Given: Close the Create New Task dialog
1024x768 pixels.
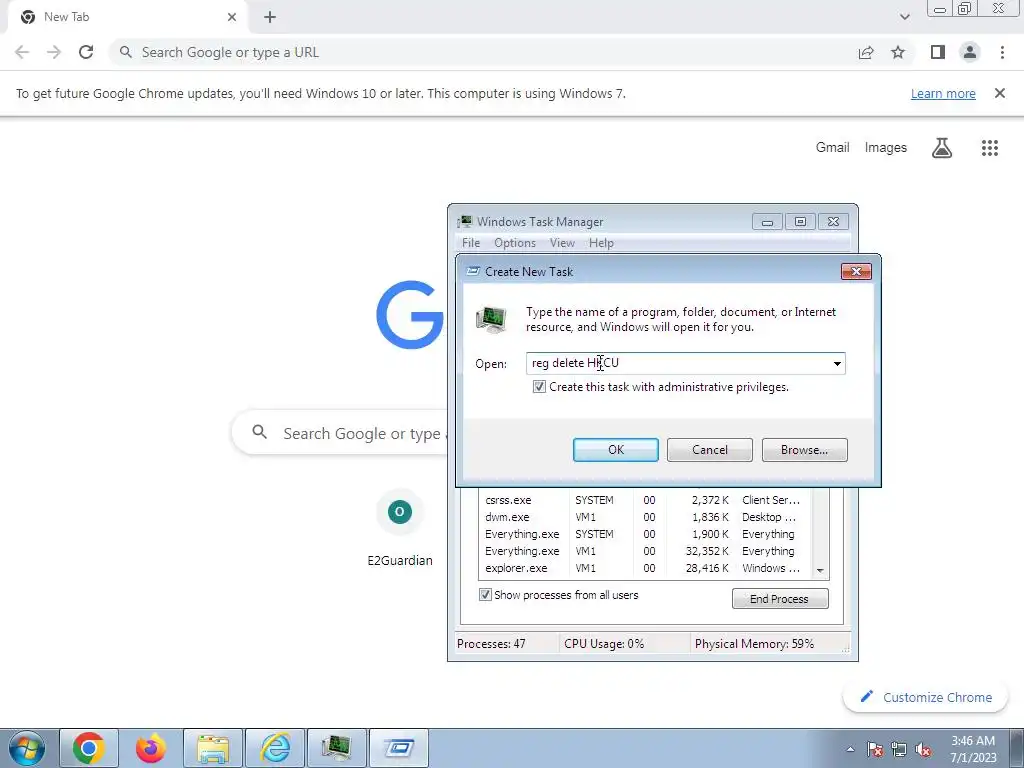Looking at the screenshot, I should pyautogui.click(x=856, y=272).
